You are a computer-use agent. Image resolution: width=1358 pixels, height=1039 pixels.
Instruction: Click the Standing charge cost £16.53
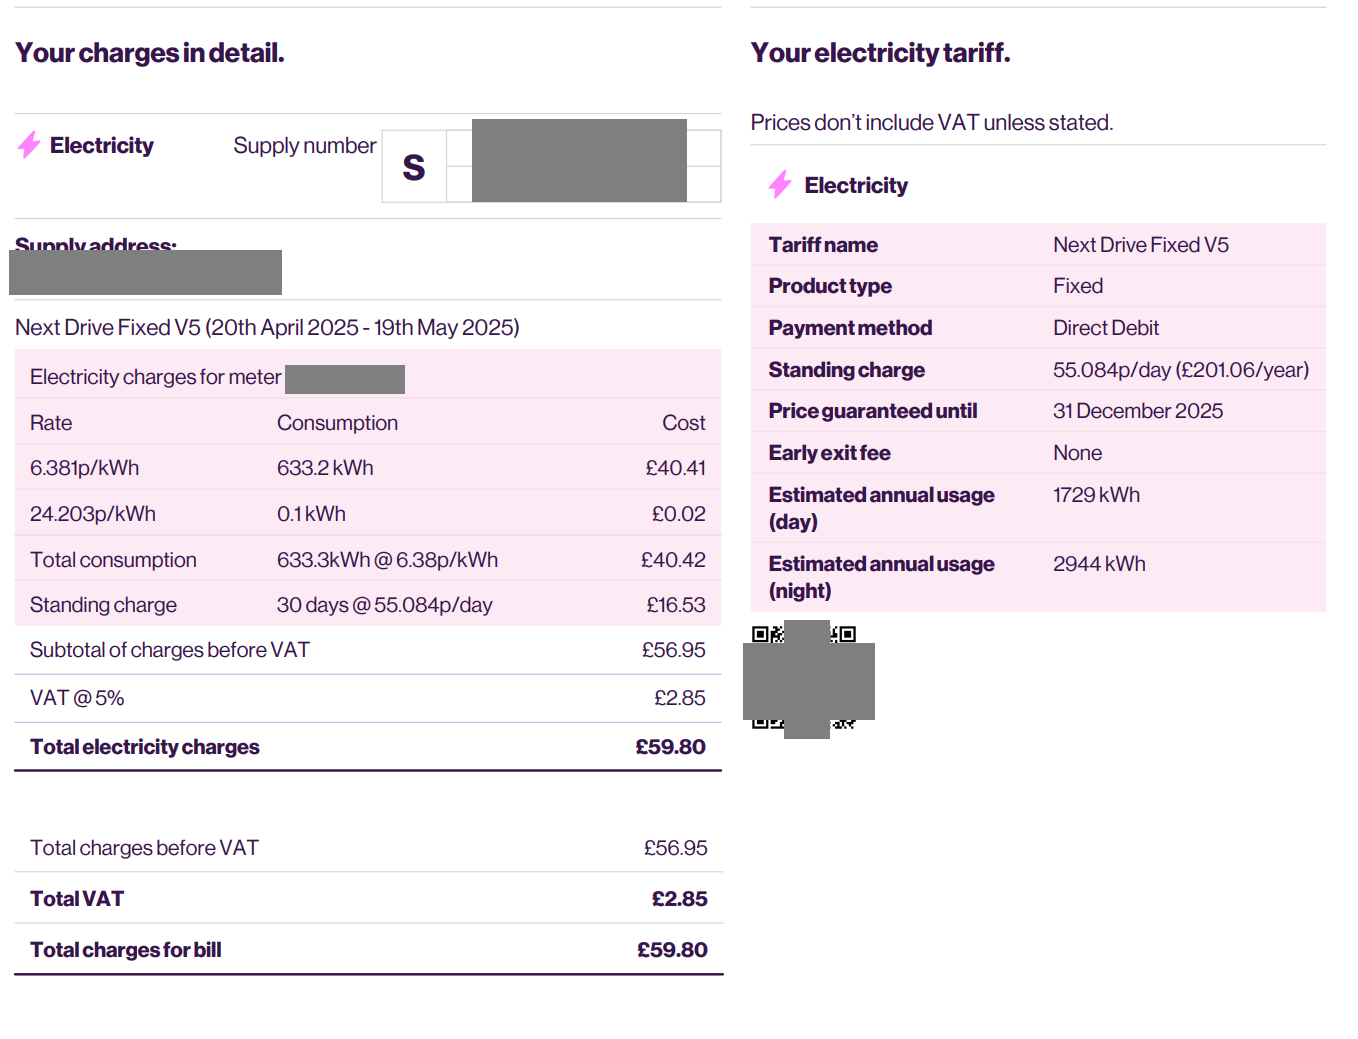click(x=676, y=605)
